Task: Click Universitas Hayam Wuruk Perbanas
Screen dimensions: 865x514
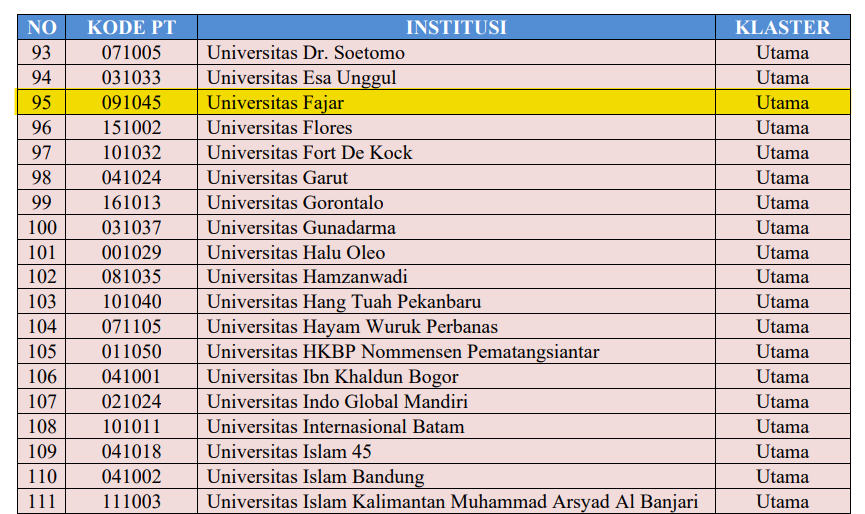Action: [x=352, y=327]
